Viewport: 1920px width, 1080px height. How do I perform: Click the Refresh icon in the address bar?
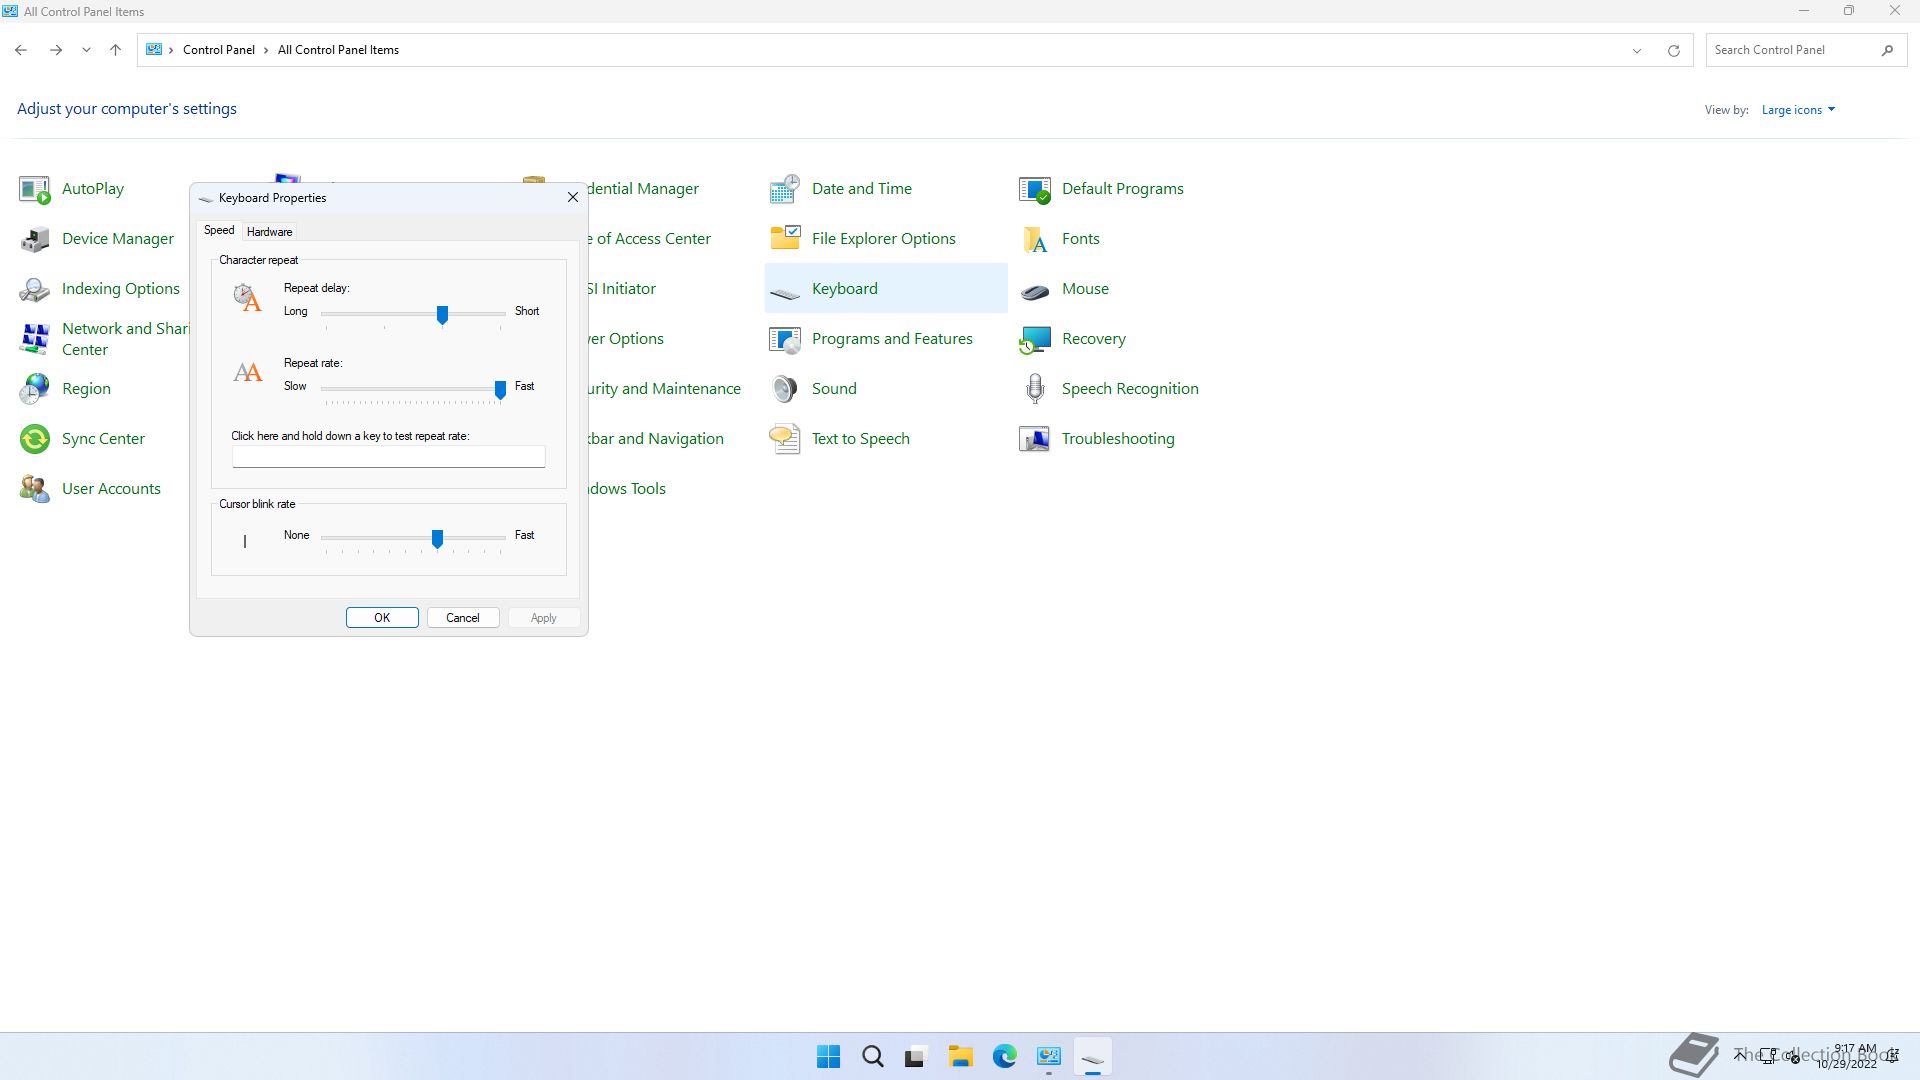point(1673,50)
